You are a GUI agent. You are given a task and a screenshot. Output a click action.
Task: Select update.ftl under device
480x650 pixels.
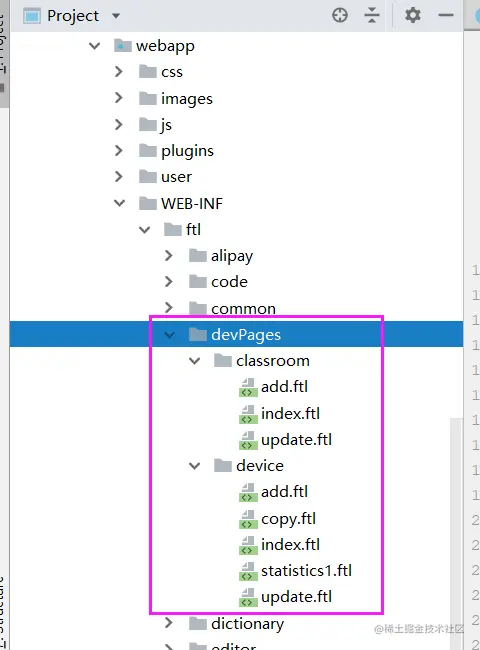[296, 597]
